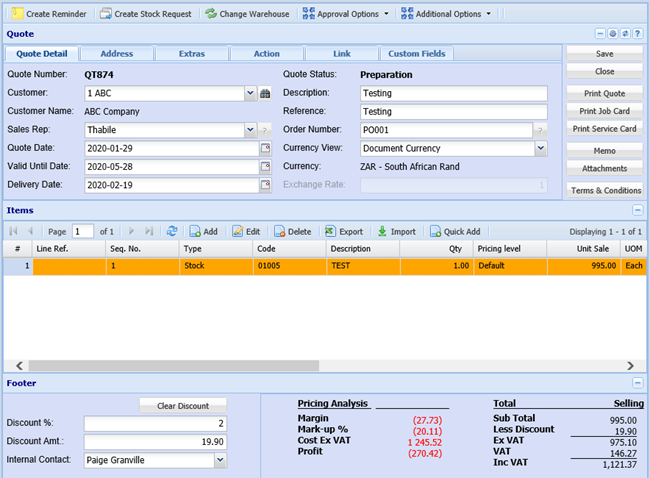Add a new item line
This screenshot has height=478, width=650.
coord(204,231)
